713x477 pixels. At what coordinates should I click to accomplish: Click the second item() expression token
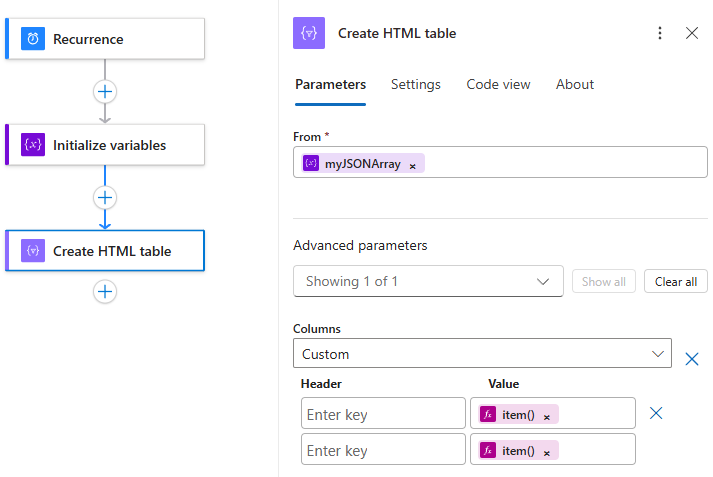point(518,450)
